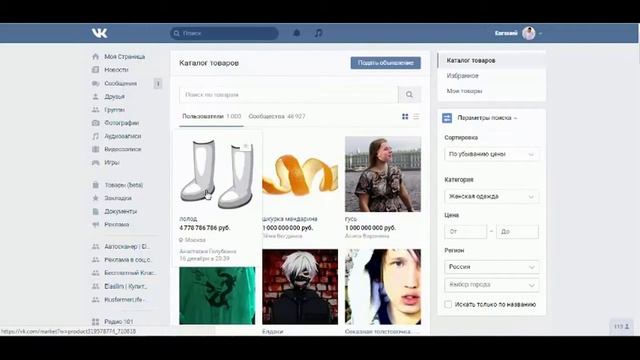Click seller name Анастасия Голубкина
The image size is (640, 360).
(x=208, y=251)
